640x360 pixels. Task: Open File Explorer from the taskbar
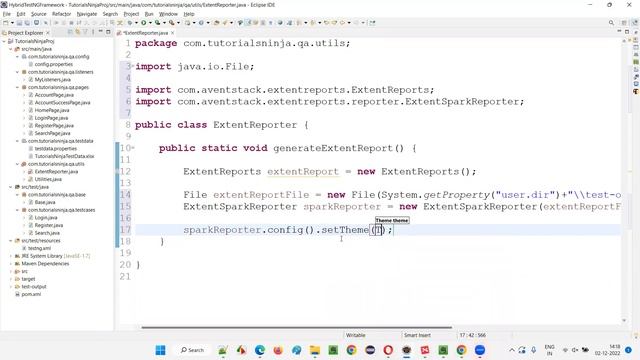(x=315, y=350)
